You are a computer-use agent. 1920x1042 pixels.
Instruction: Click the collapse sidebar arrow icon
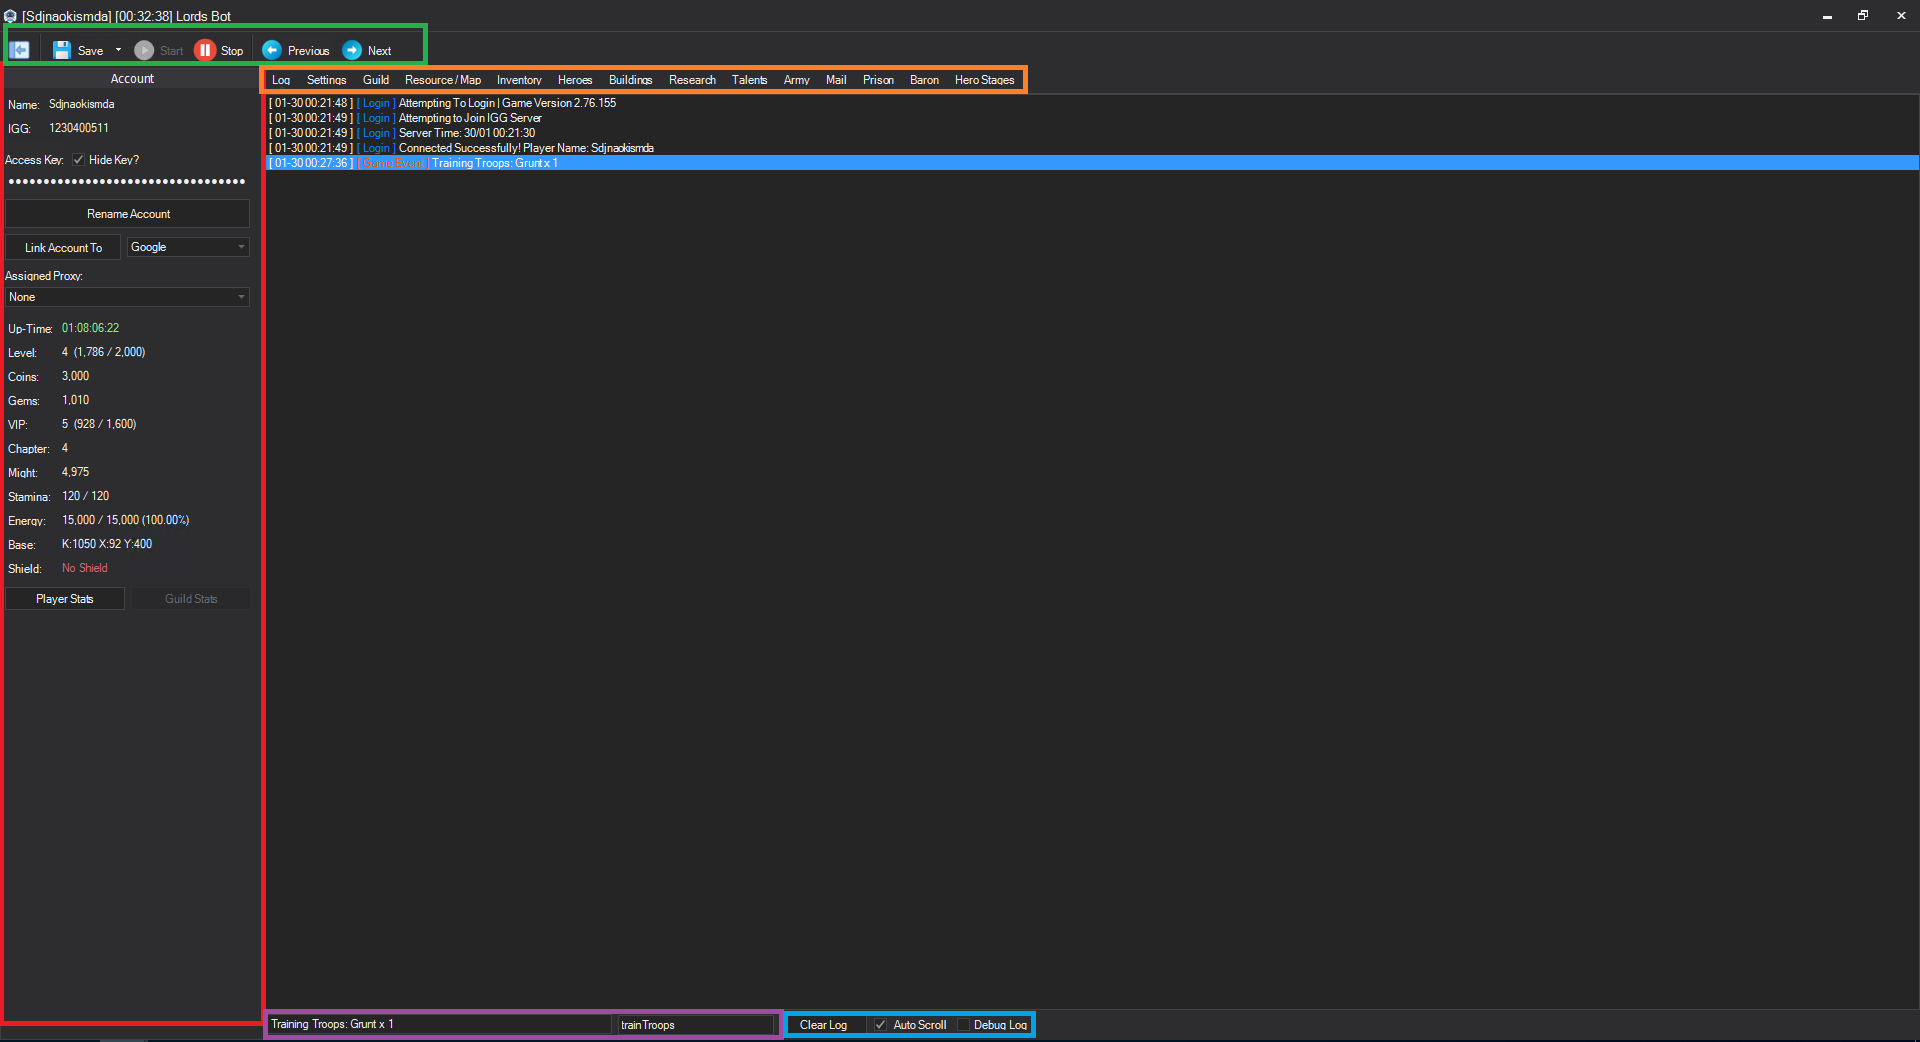click(x=20, y=50)
